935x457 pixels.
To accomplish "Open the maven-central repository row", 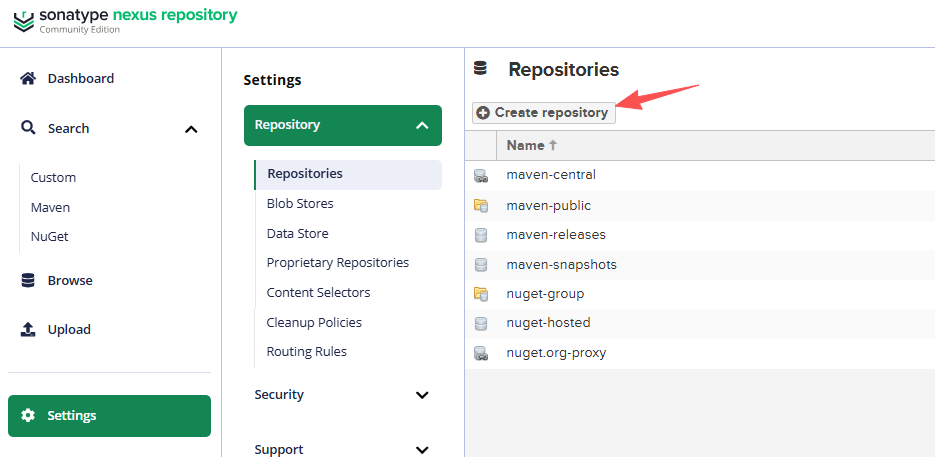I will pos(700,175).
